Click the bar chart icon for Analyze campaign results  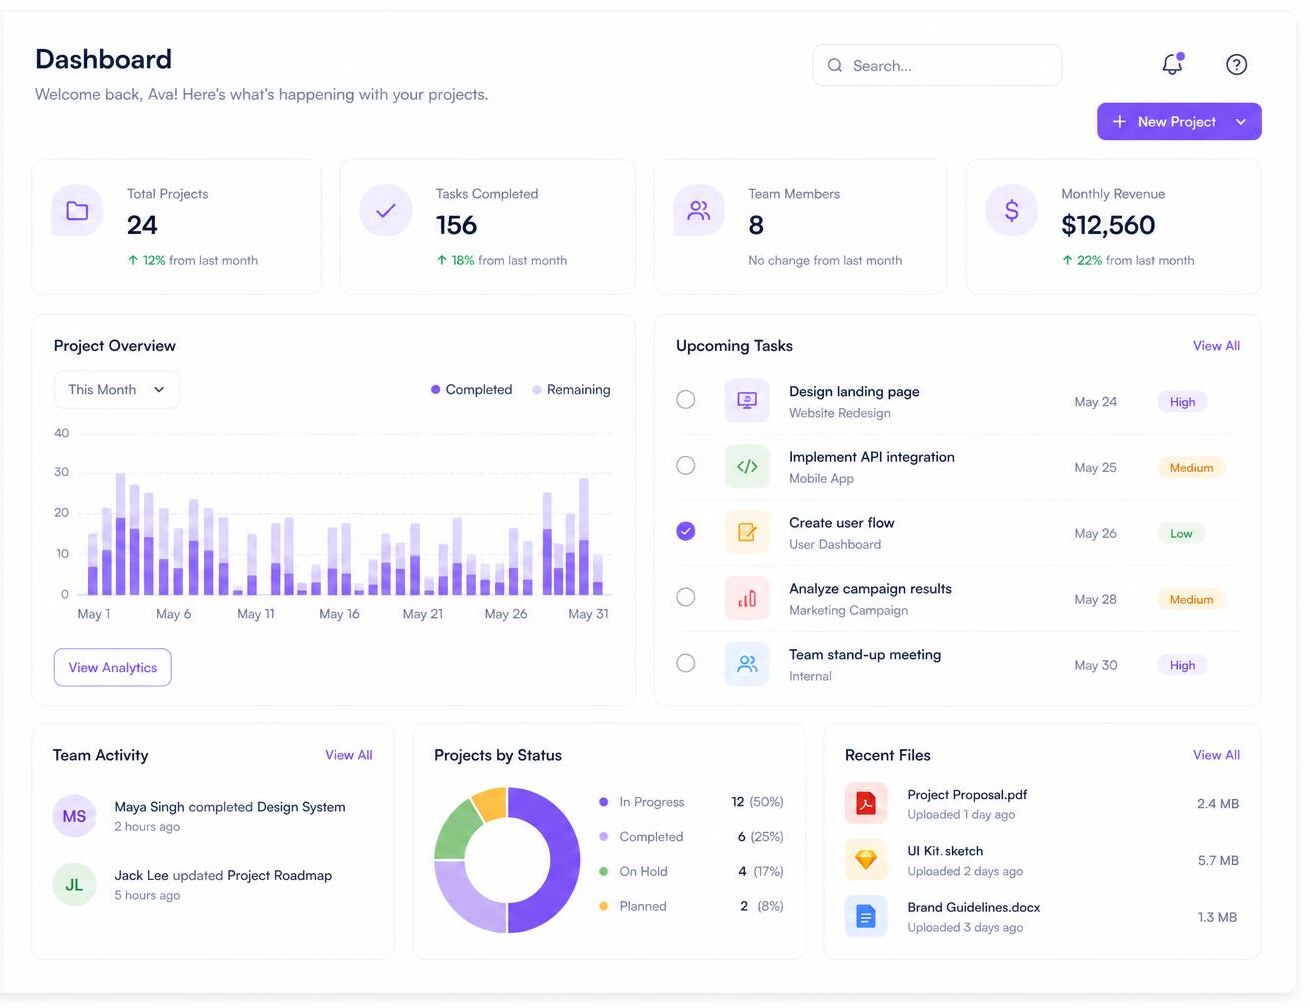pyautogui.click(x=747, y=598)
